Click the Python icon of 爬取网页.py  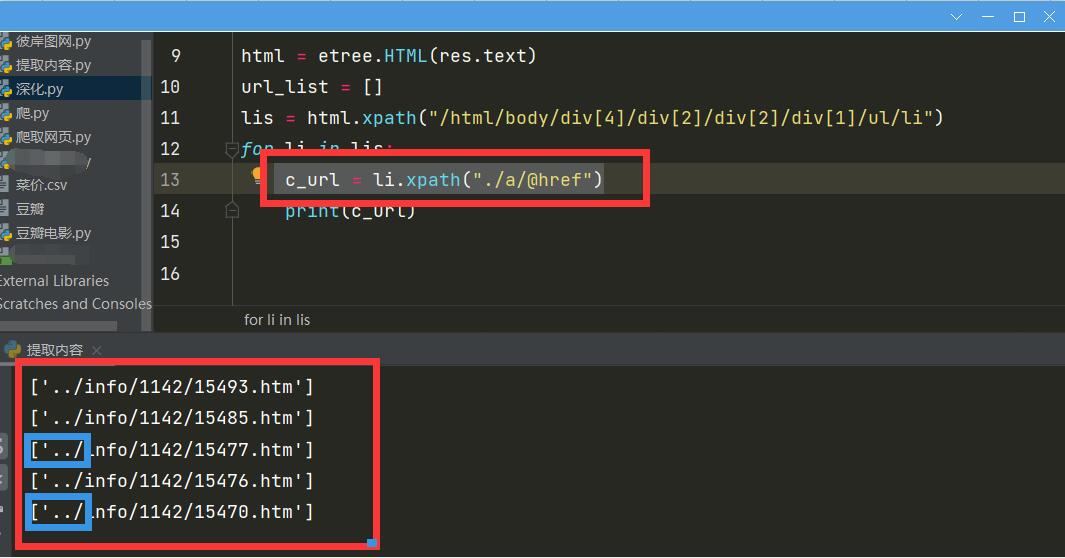tap(5, 137)
